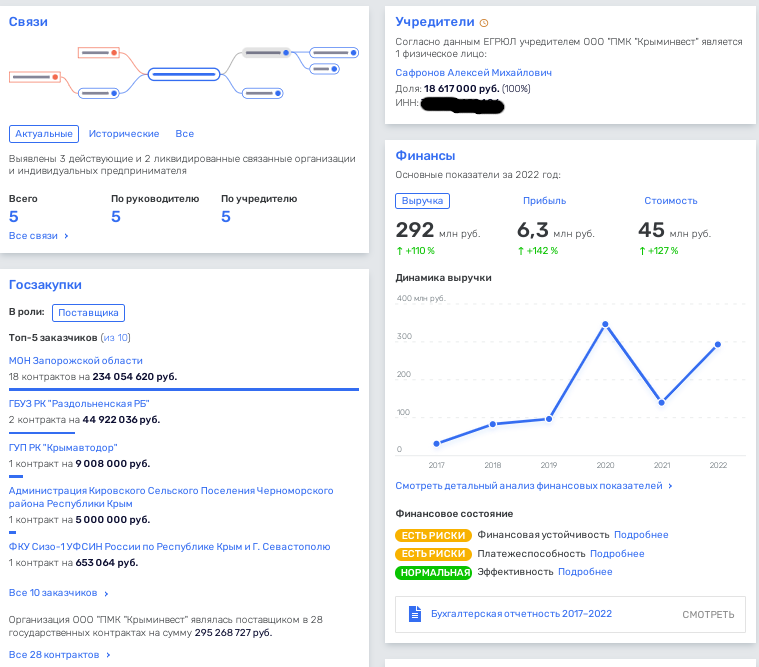
Task: Click the Финансы section heading
Action: click(x=425, y=156)
